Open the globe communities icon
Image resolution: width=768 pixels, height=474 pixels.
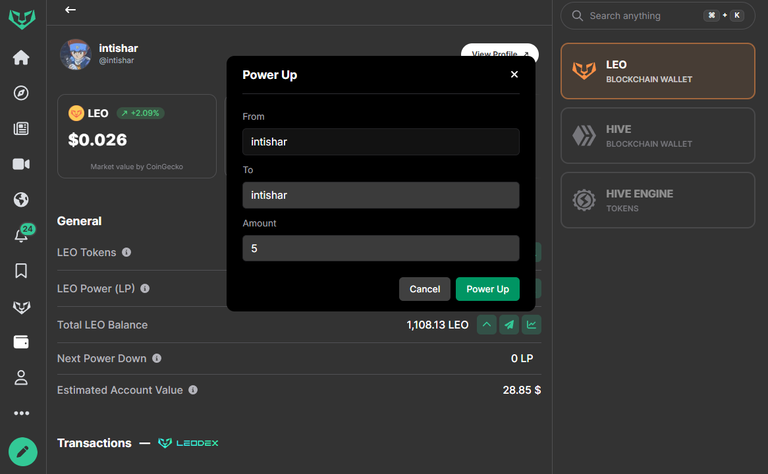click(x=21, y=200)
